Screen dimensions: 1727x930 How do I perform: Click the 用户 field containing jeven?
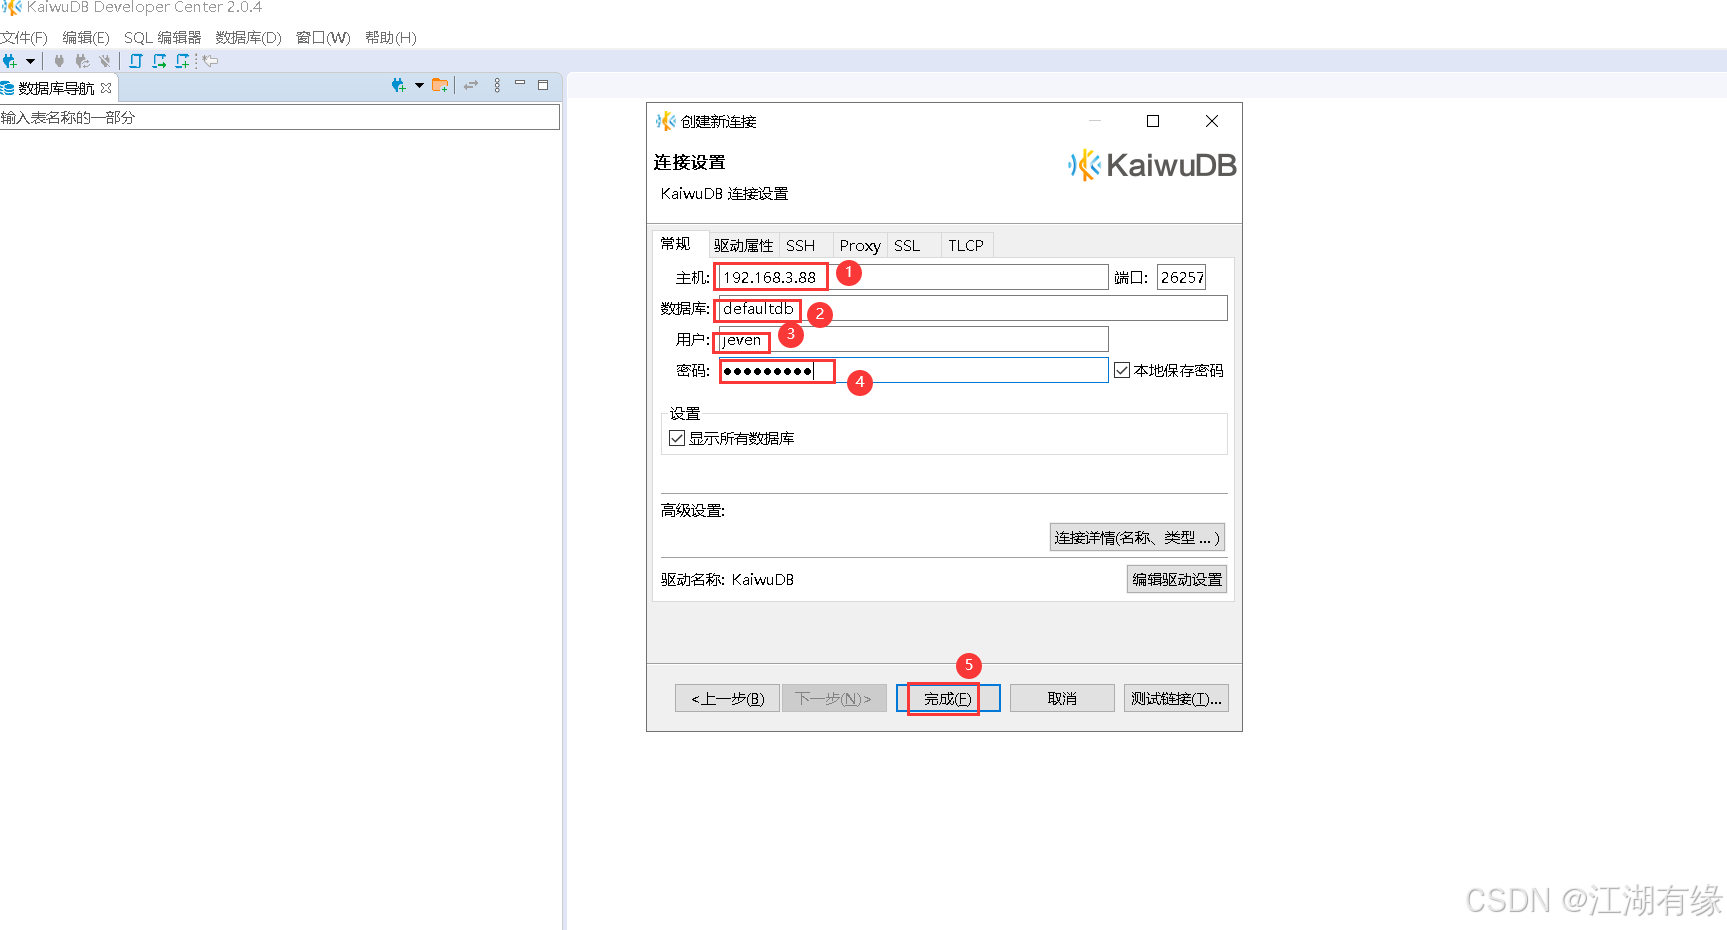click(913, 339)
